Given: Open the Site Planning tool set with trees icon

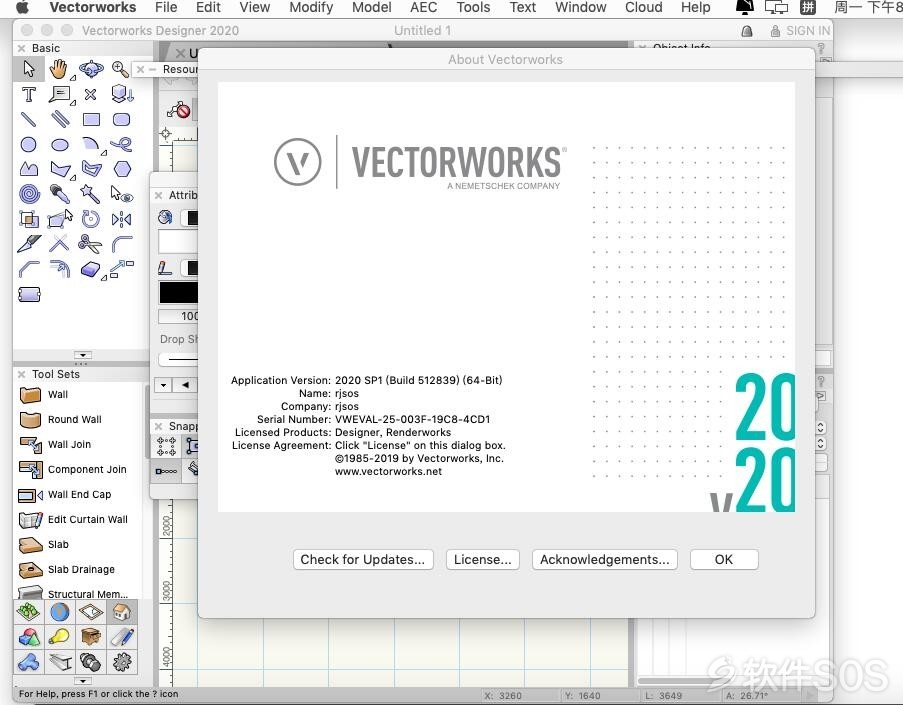Looking at the screenshot, I should [29, 612].
